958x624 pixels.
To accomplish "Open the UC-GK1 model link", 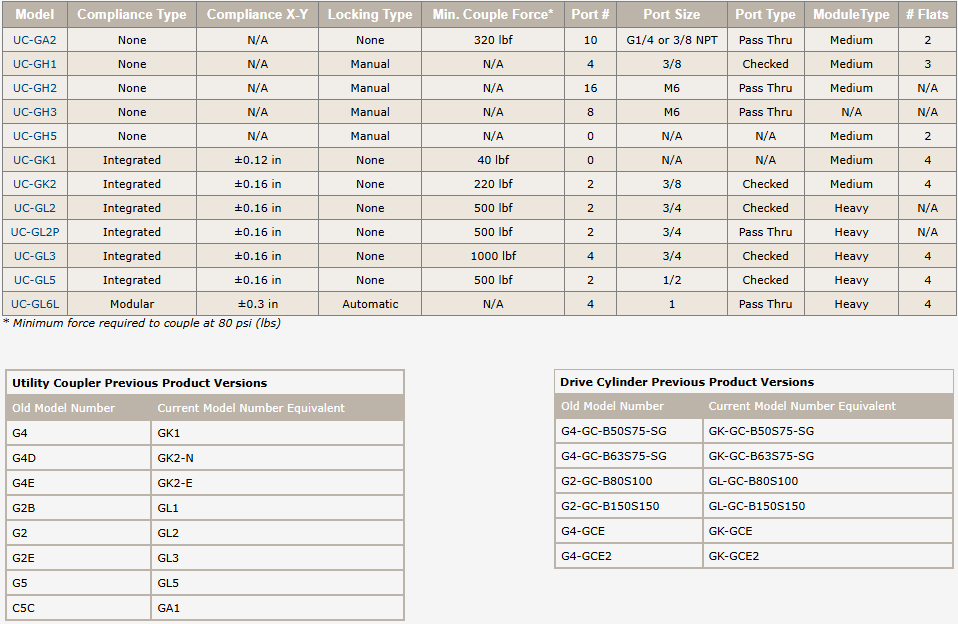I will pyautogui.click(x=35, y=160).
